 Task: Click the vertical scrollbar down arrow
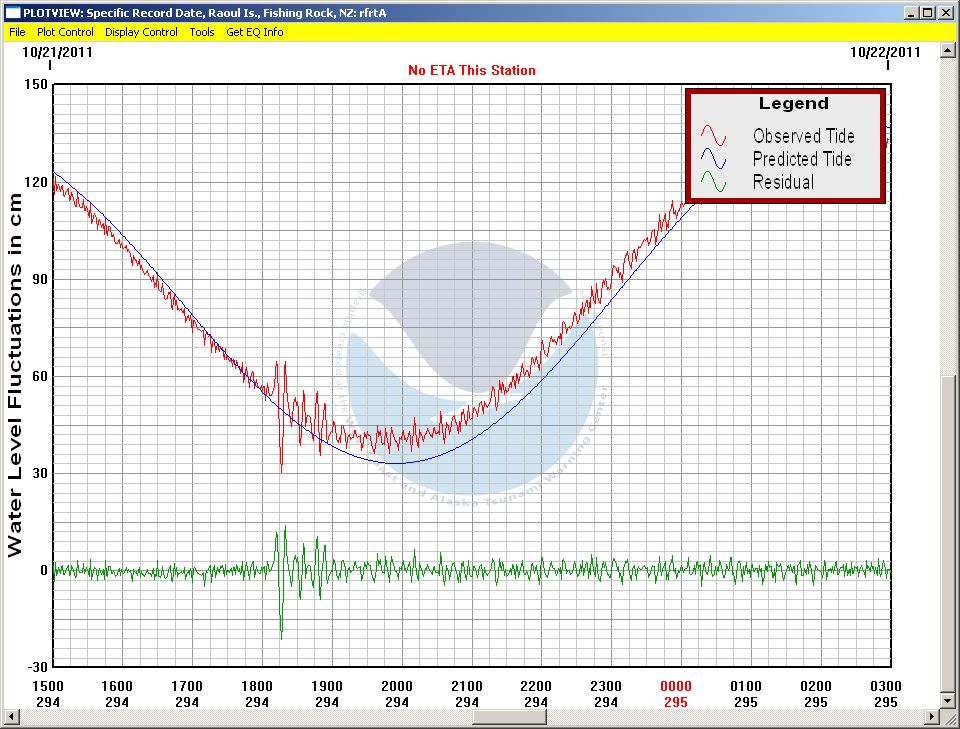pyautogui.click(x=948, y=700)
